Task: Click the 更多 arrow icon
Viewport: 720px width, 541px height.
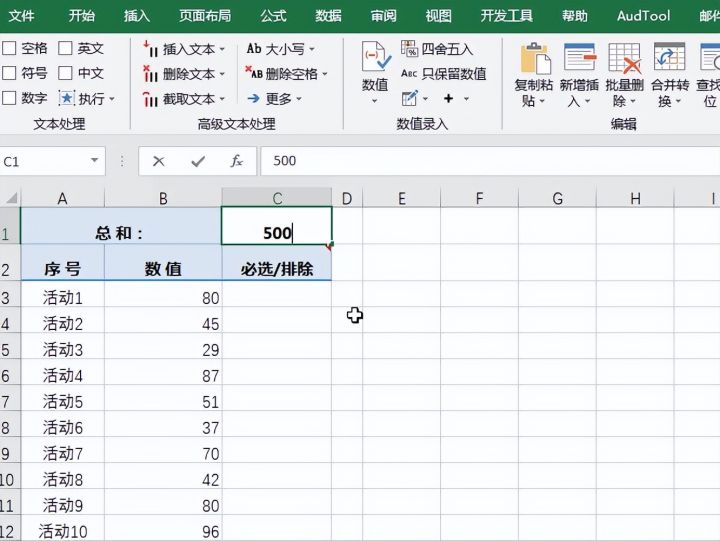Action: pyautogui.click(x=253, y=98)
